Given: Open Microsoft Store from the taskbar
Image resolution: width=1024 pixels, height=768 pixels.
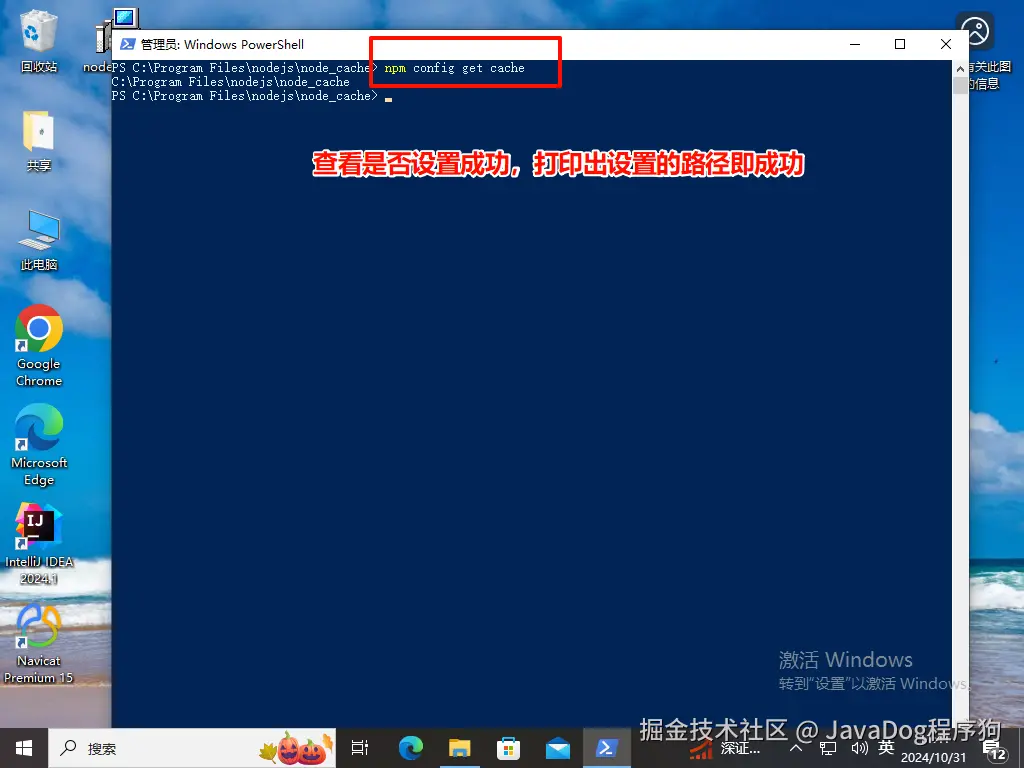Looking at the screenshot, I should (509, 748).
